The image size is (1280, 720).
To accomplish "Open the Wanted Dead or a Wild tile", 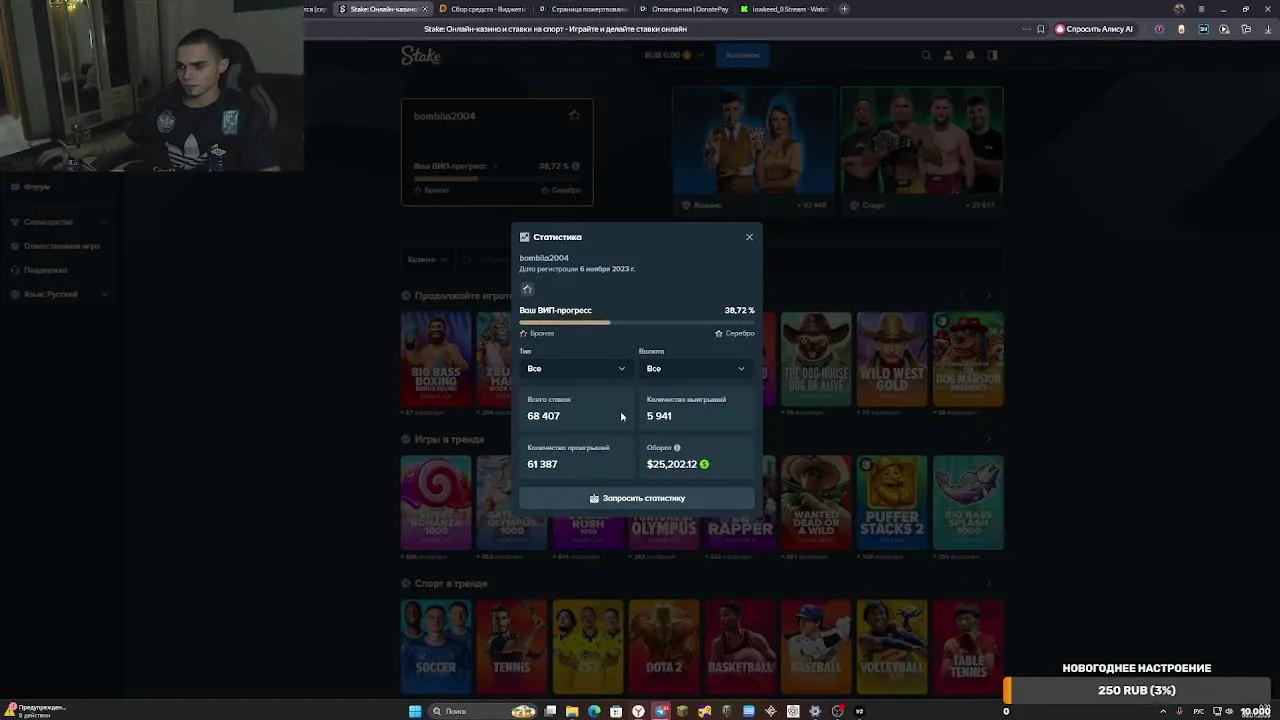I will pyautogui.click(x=816, y=503).
